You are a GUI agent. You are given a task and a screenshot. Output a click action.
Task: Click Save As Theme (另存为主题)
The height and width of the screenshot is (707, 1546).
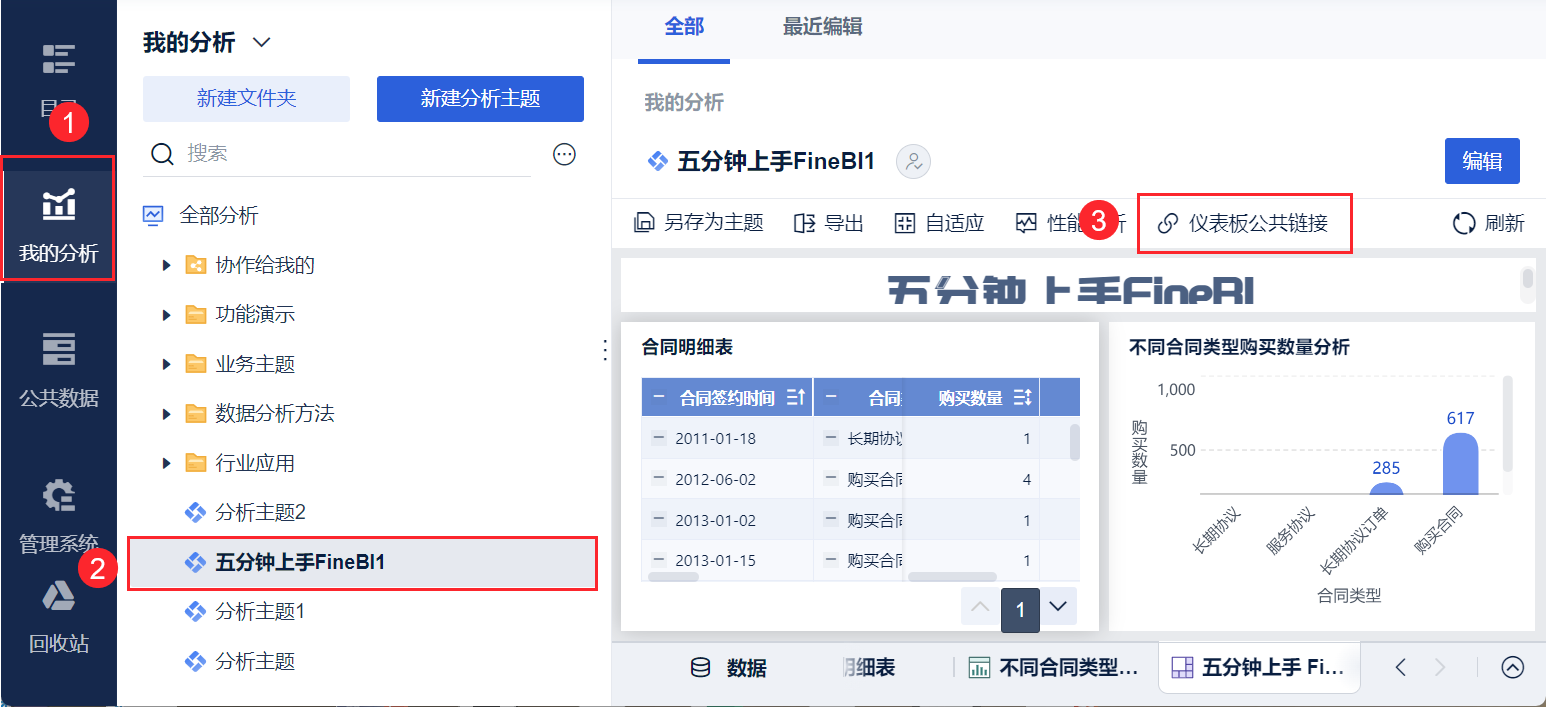699,223
